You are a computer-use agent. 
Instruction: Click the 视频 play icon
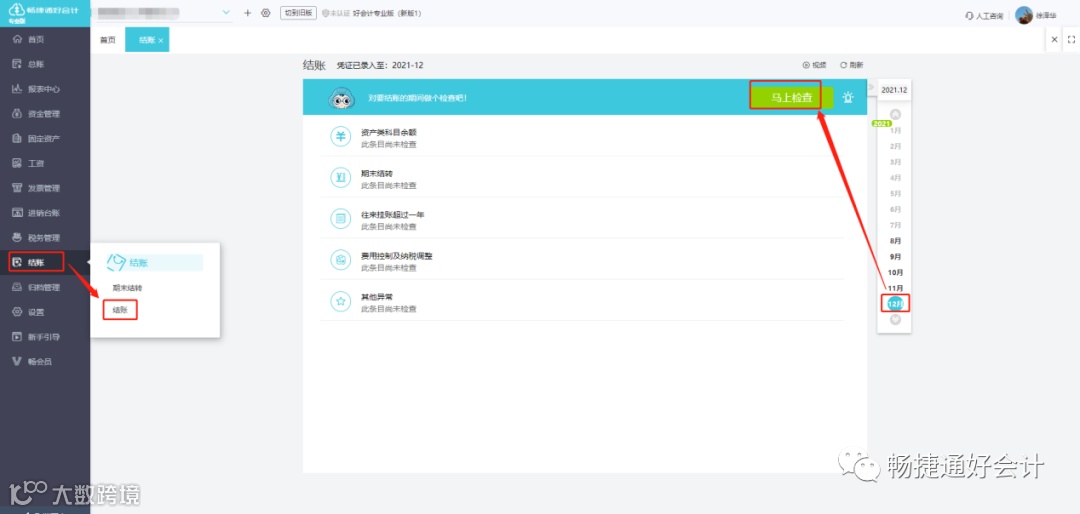(x=806, y=65)
